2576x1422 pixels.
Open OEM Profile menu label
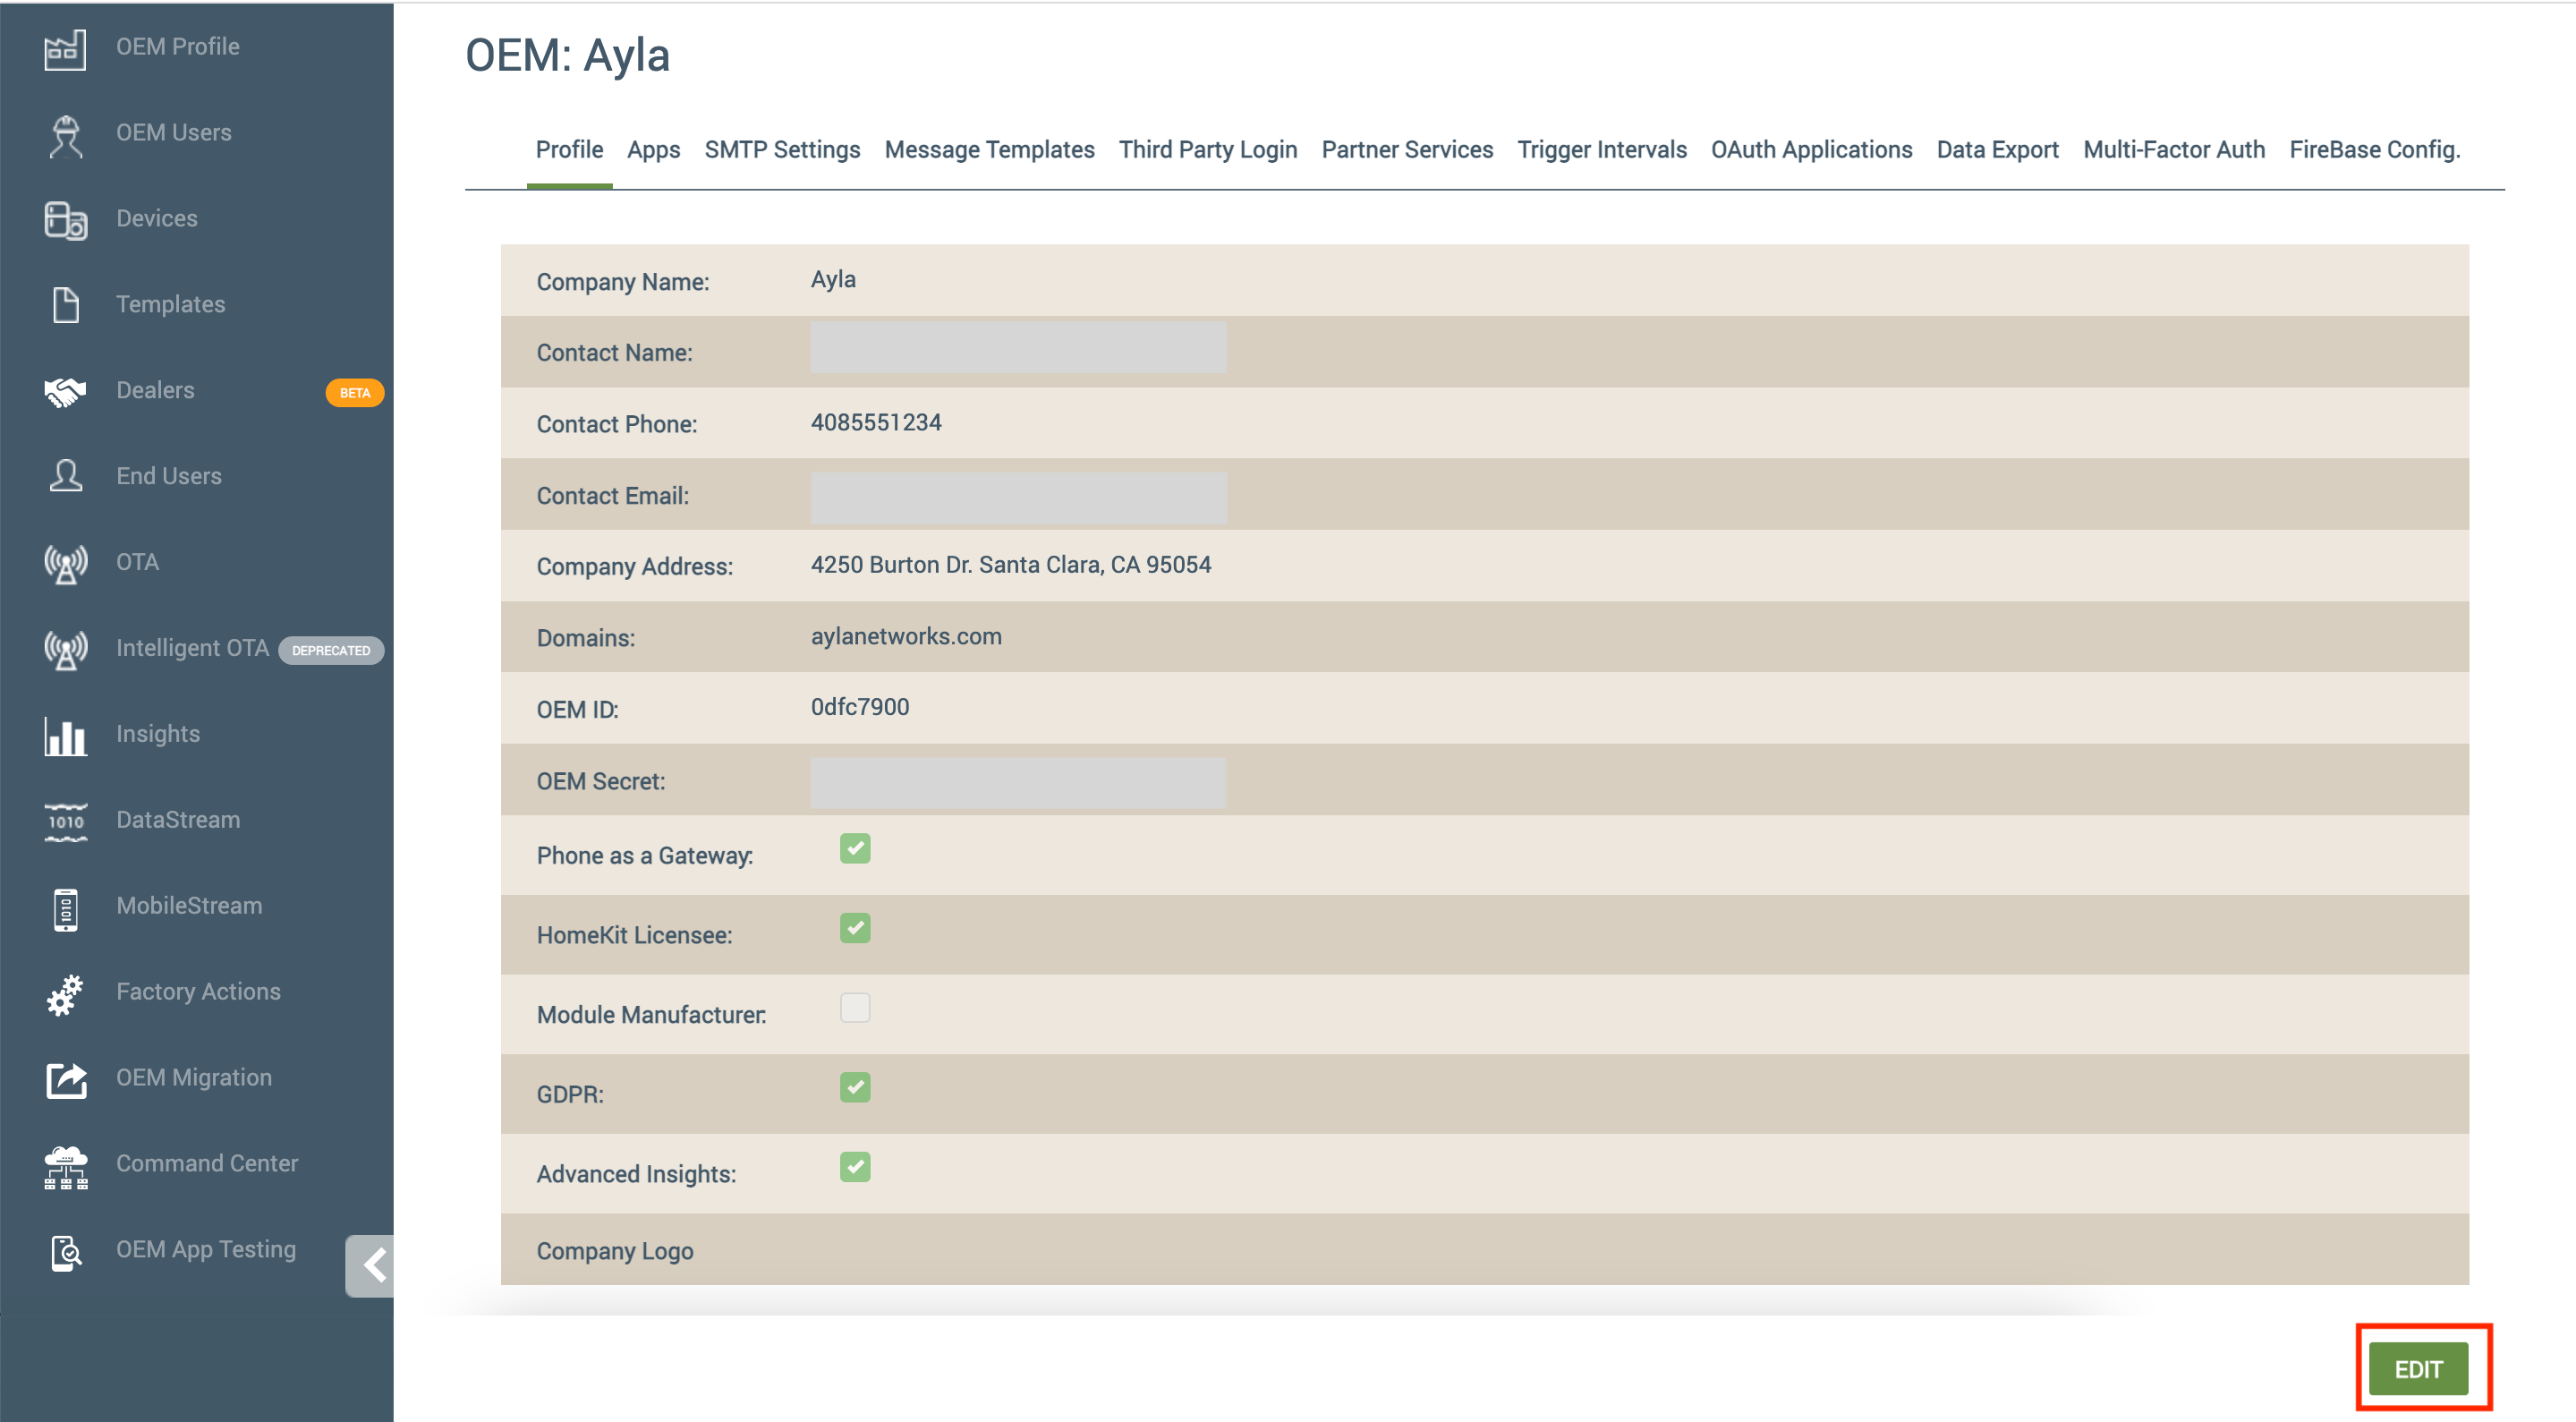pos(178,46)
